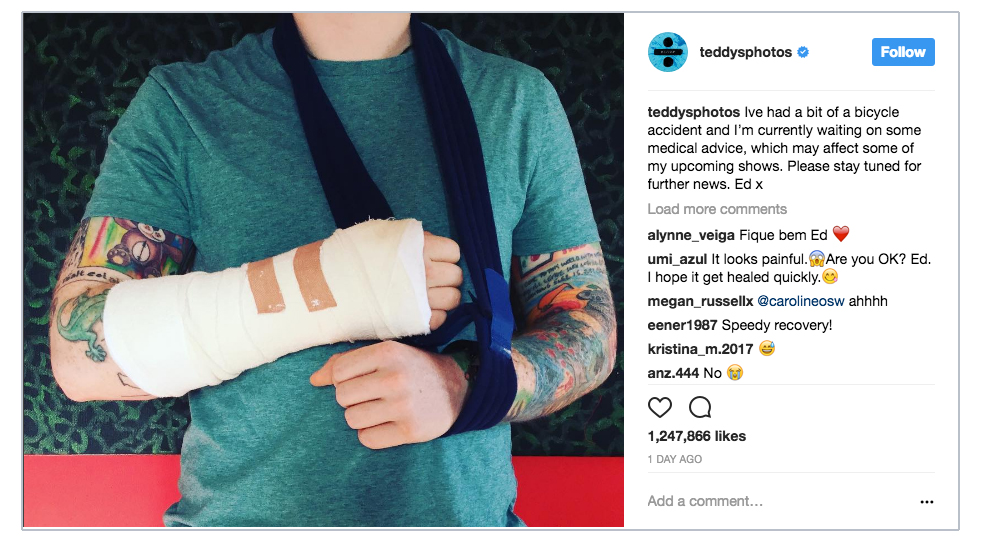Expand Load more comments

[717, 209]
